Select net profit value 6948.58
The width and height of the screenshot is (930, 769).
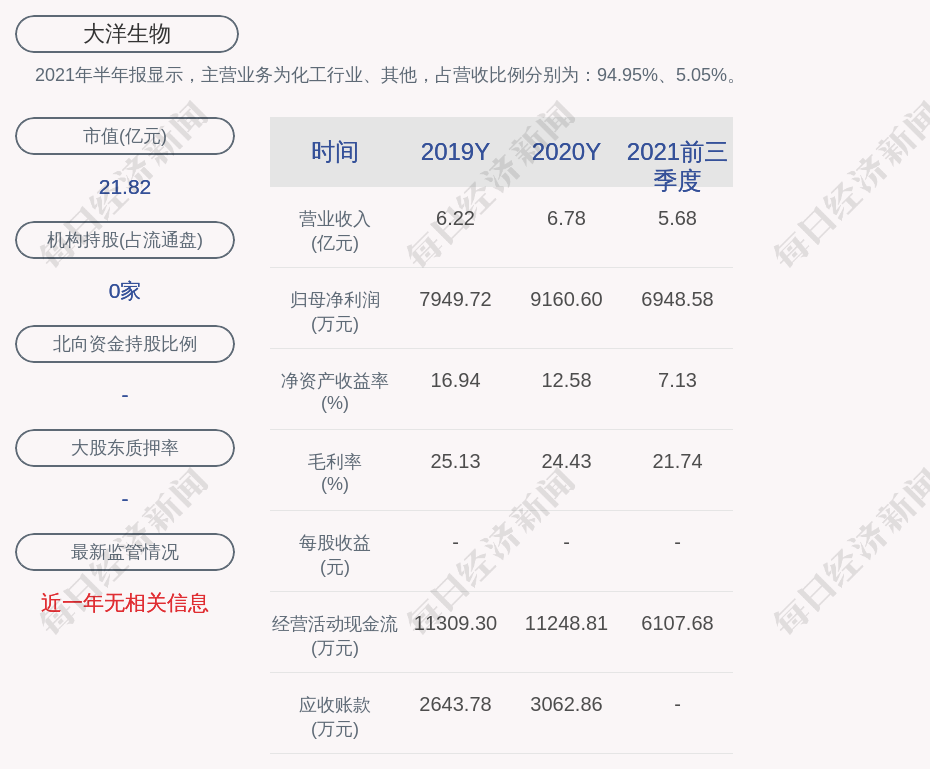pos(677,299)
